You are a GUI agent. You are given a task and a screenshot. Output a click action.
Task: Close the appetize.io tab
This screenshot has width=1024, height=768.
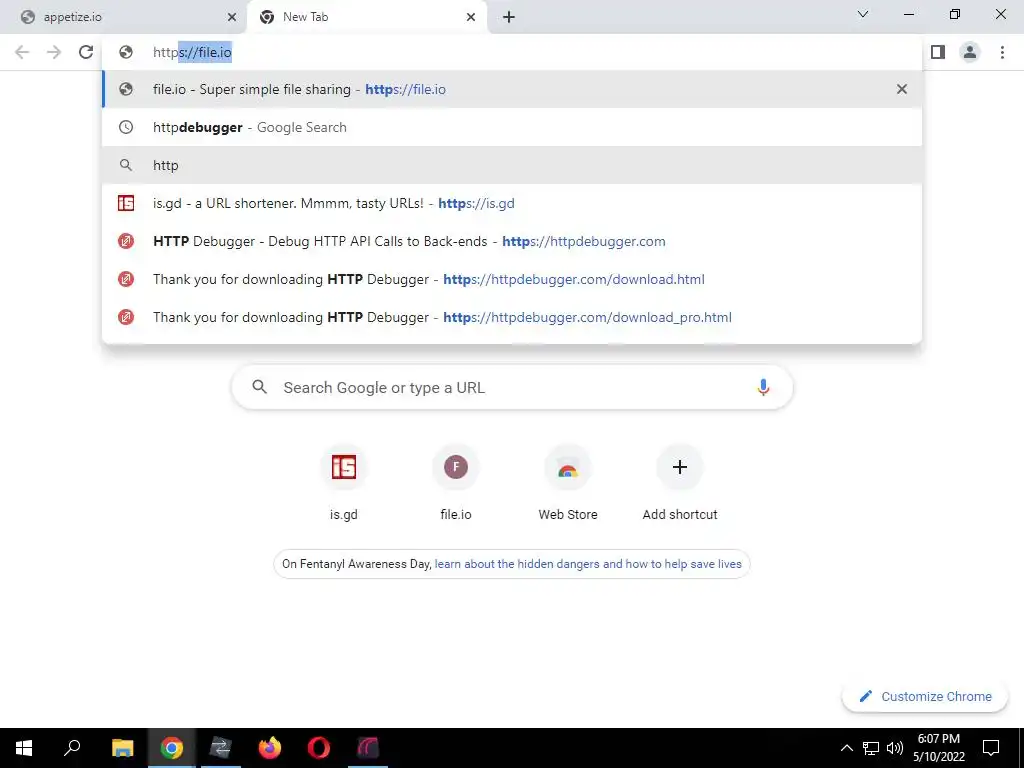tap(232, 17)
